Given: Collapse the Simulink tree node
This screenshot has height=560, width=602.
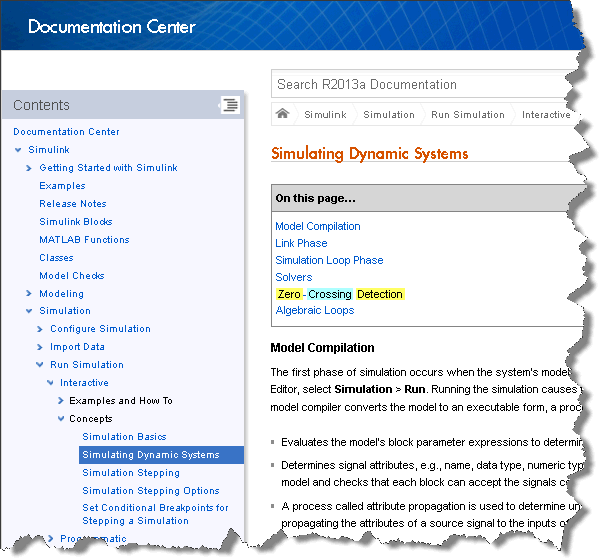Looking at the screenshot, I should coord(18,150).
